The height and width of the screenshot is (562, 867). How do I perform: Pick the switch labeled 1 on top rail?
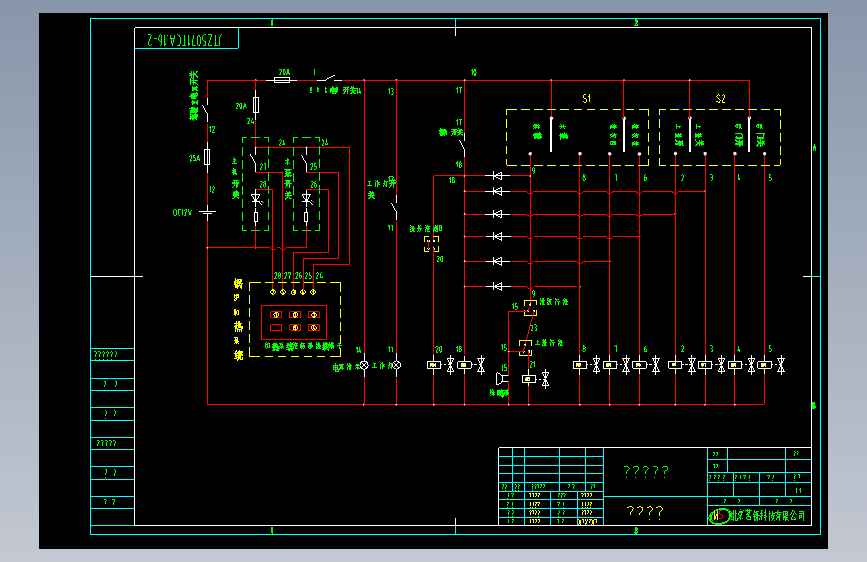point(330,78)
